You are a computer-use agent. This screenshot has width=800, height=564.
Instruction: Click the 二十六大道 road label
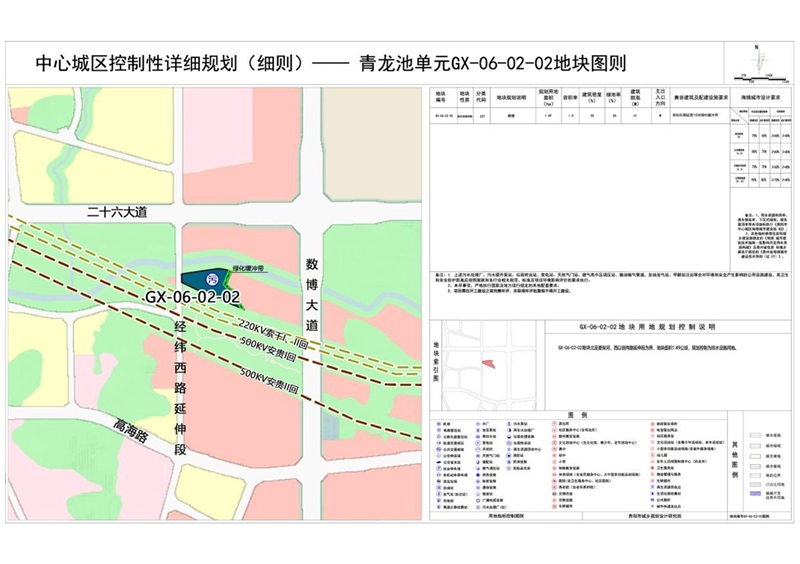(117, 212)
